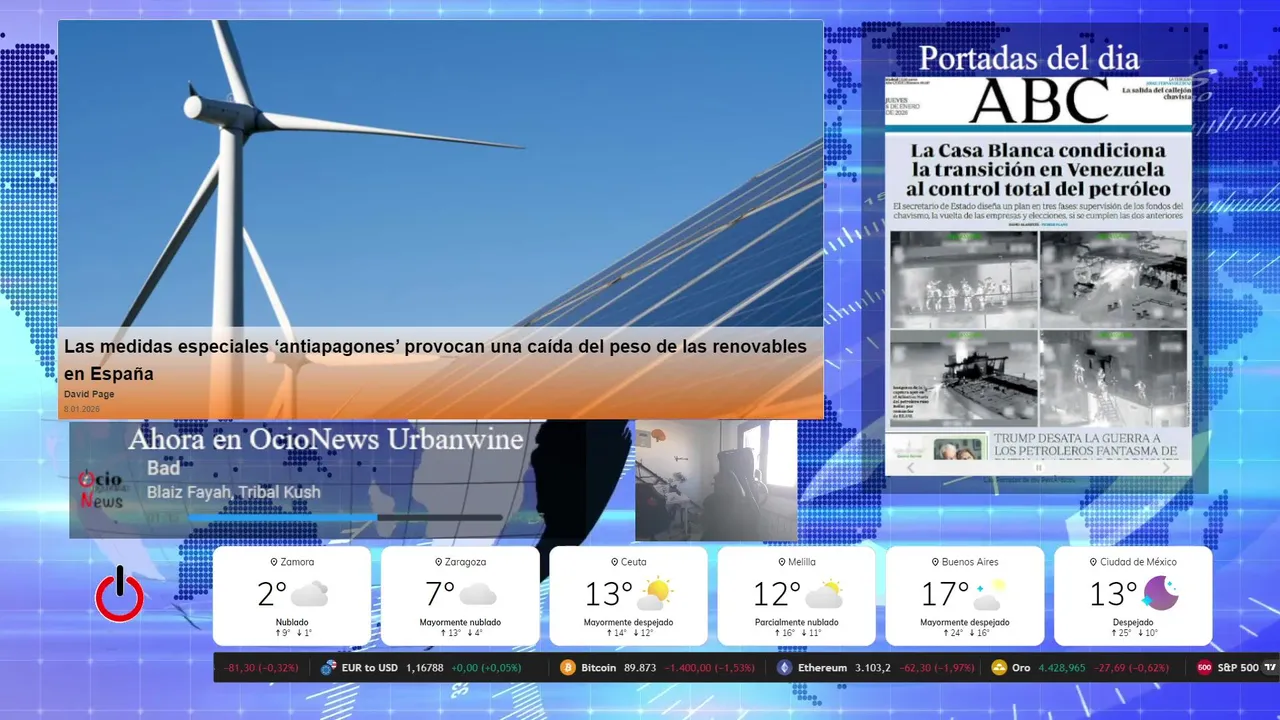Viewport: 1280px width, 720px height.
Task: Open the webcam video thumbnail
Action: tap(716, 480)
